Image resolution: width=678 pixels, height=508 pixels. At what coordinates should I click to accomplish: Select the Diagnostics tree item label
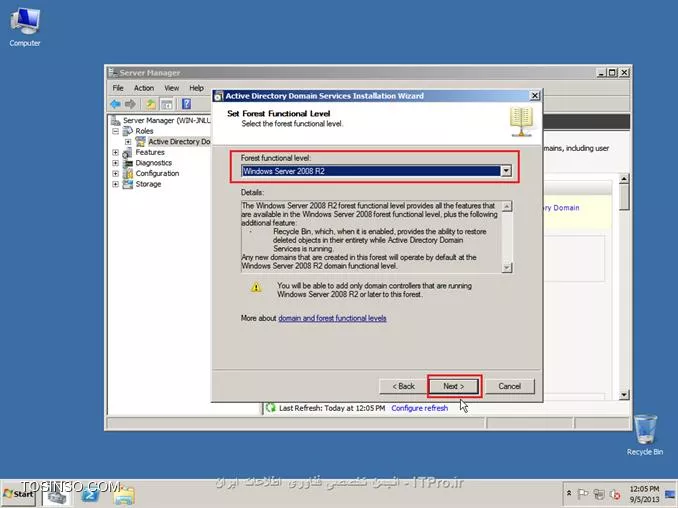click(x=154, y=163)
